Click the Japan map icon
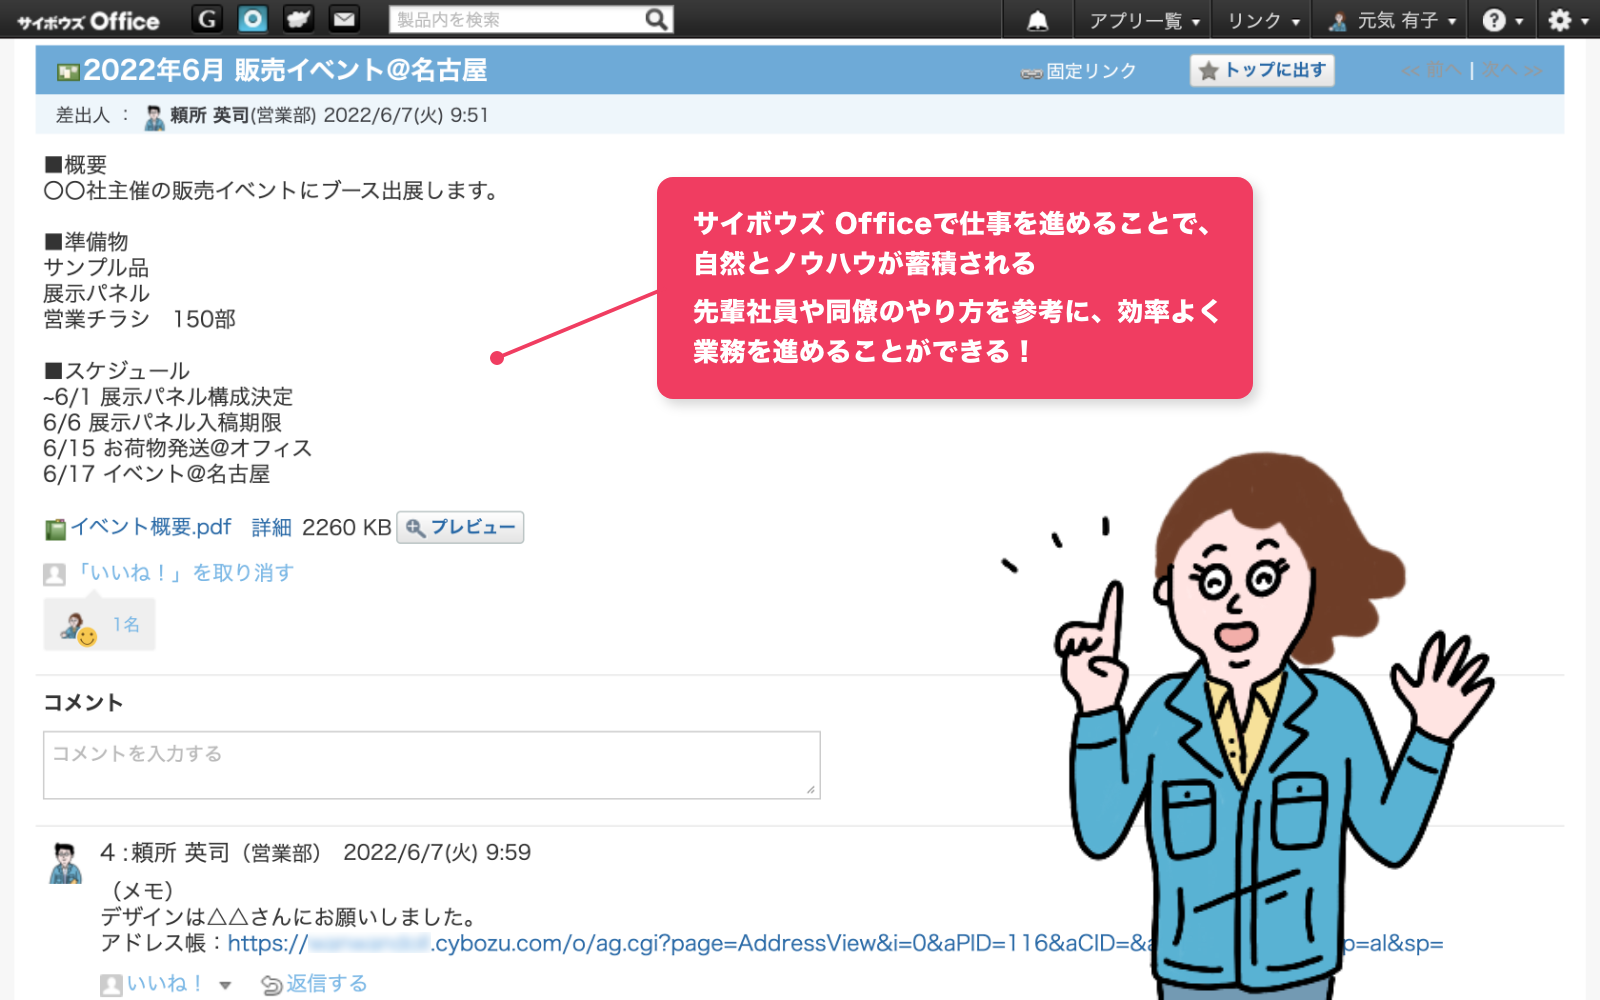1600x1000 pixels. click(x=298, y=19)
